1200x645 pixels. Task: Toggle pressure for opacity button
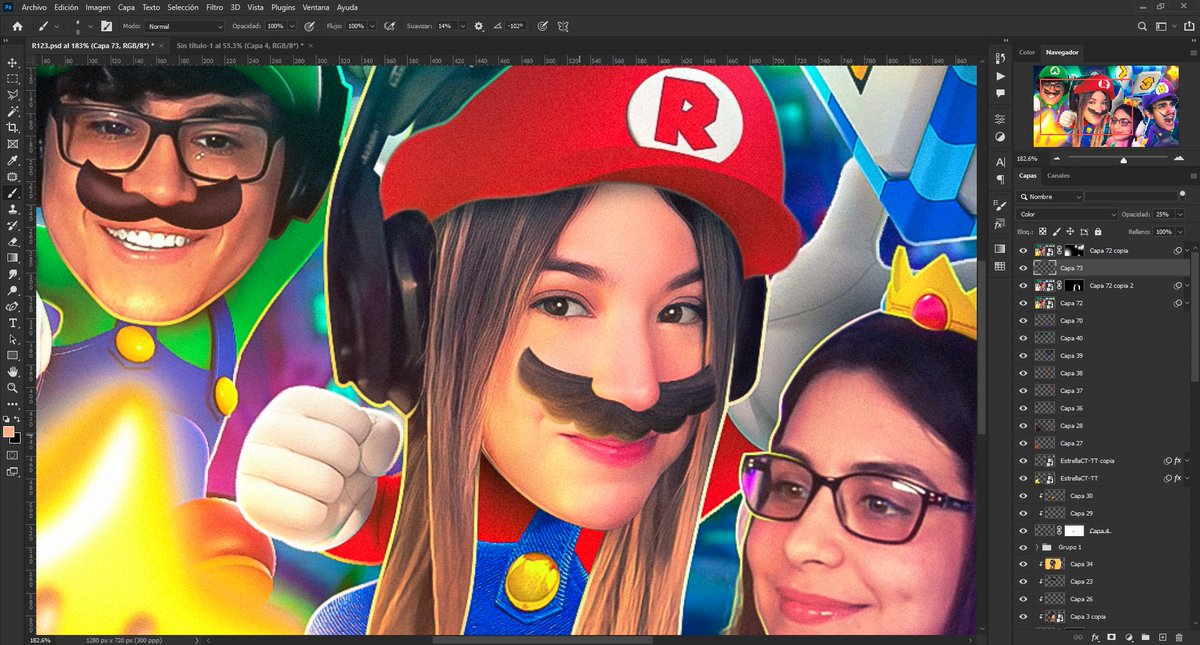(x=309, y=26)
